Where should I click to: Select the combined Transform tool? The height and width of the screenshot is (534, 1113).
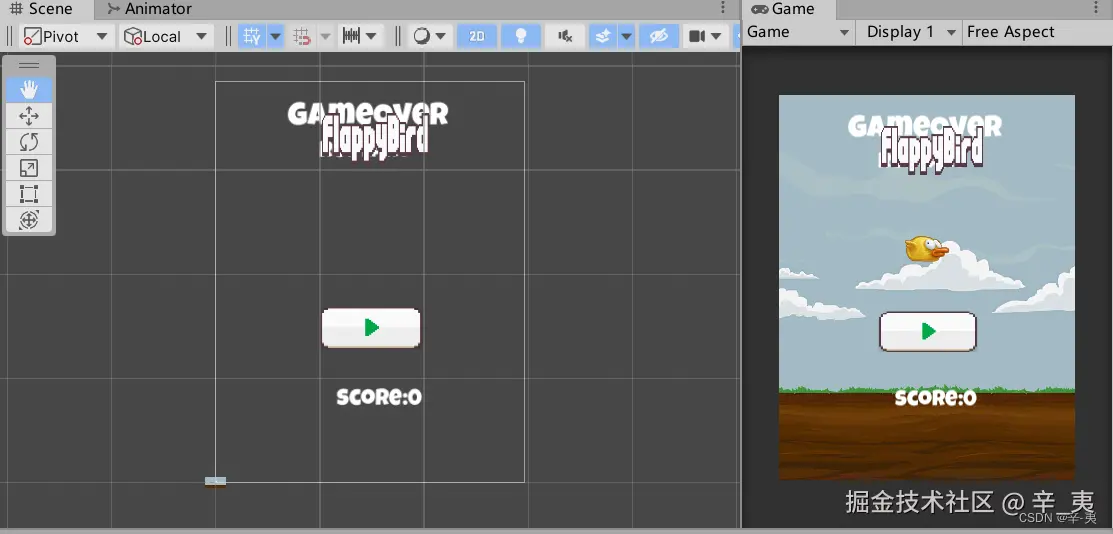tap(28, 220)
